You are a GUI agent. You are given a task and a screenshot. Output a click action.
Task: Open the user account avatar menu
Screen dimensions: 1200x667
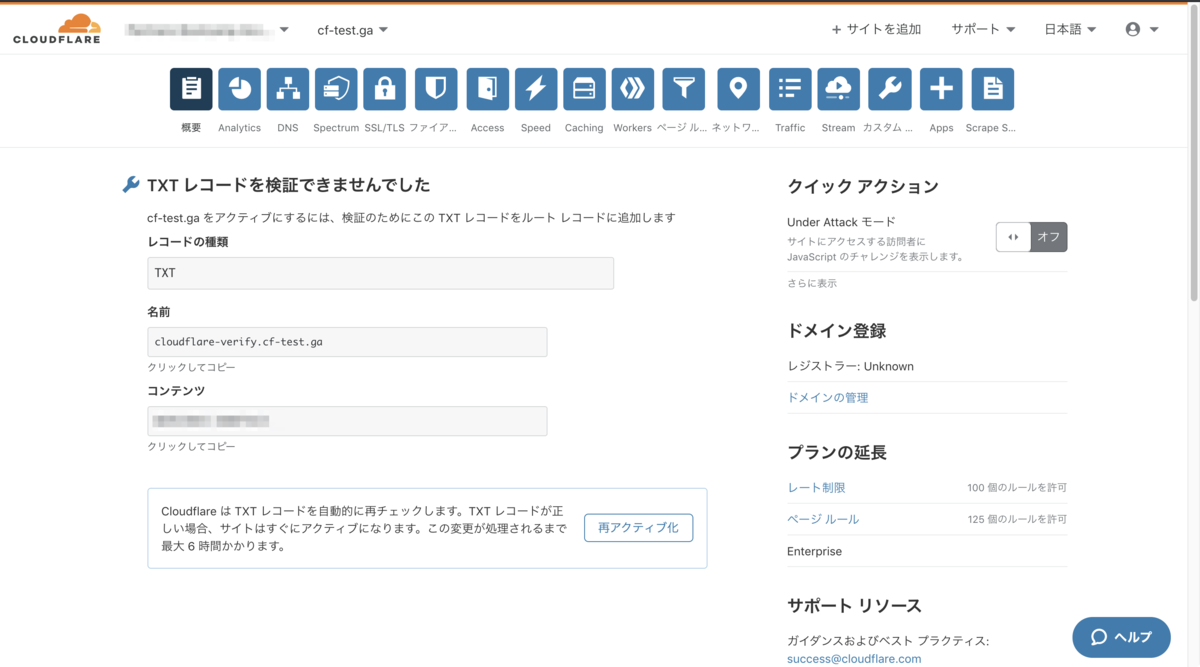tap(1142, 30)
